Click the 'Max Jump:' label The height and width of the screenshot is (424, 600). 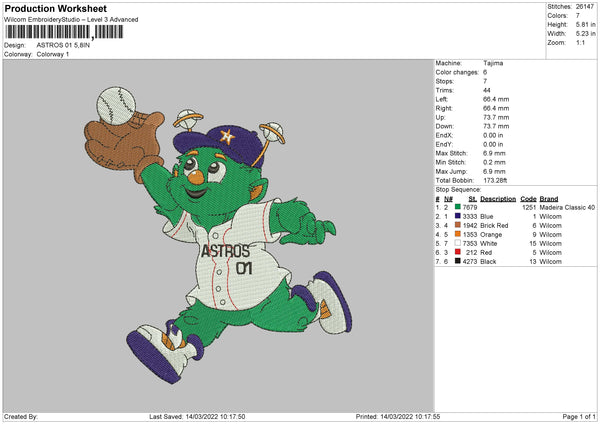(x=450, y=171)
